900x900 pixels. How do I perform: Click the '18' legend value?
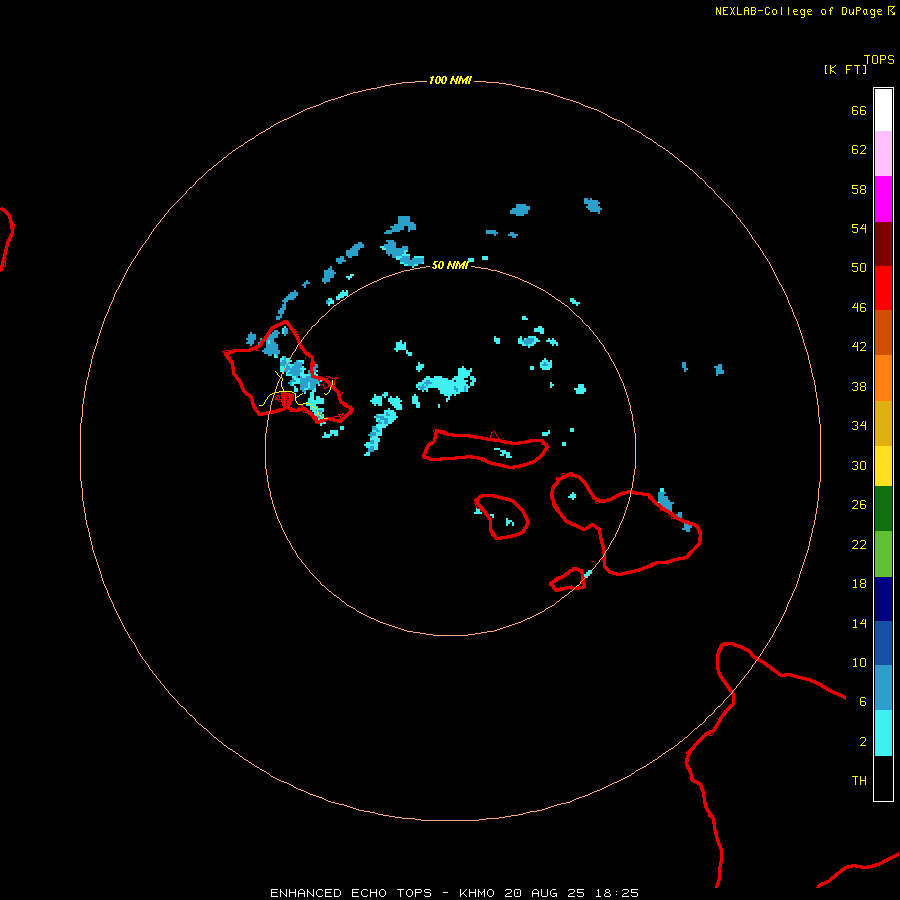859,584
